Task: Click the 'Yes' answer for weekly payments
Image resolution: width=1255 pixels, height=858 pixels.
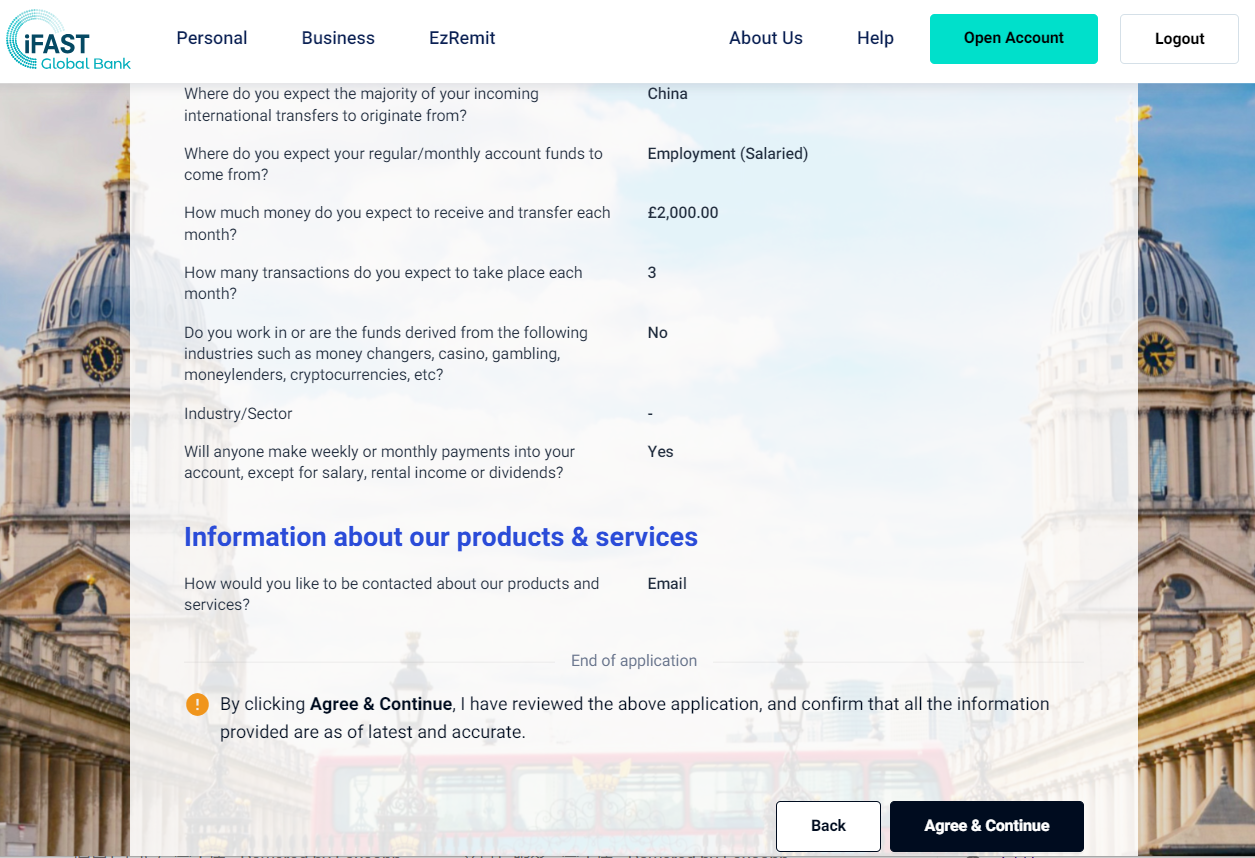Action: point(660,452)
